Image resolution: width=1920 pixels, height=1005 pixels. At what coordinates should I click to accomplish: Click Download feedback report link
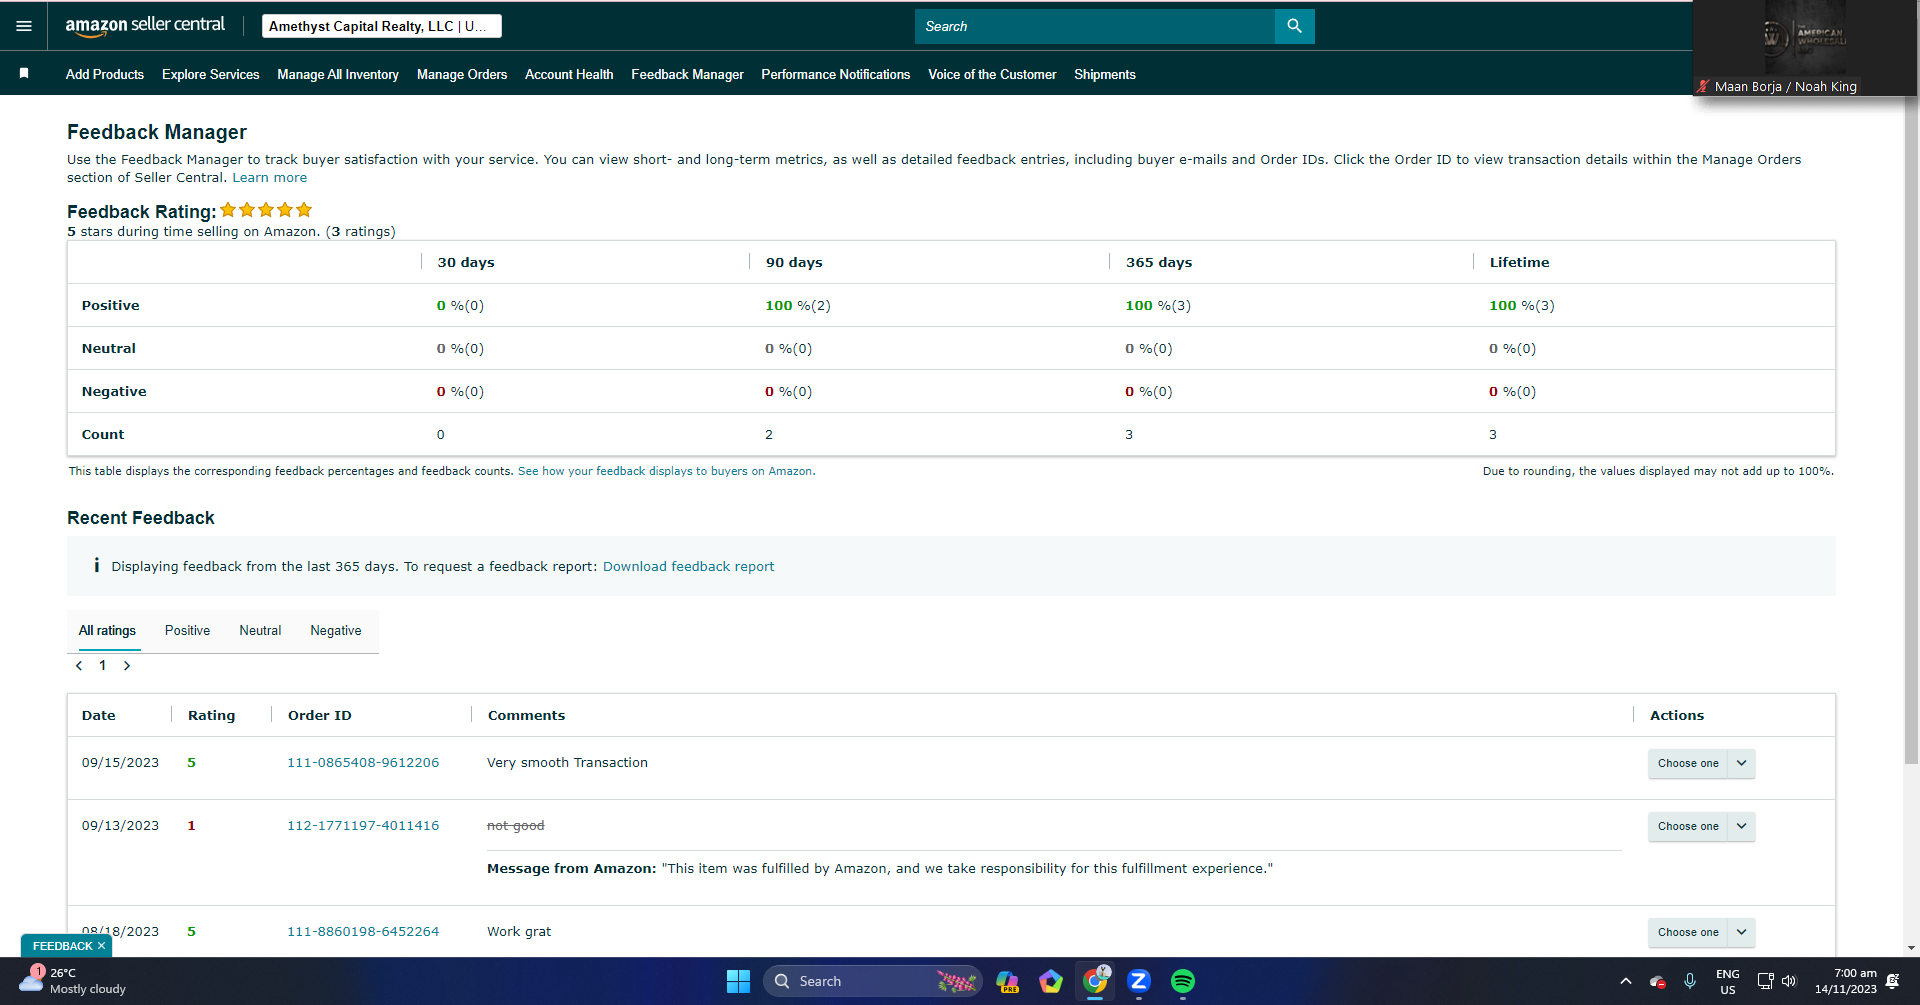pos(688,566)
